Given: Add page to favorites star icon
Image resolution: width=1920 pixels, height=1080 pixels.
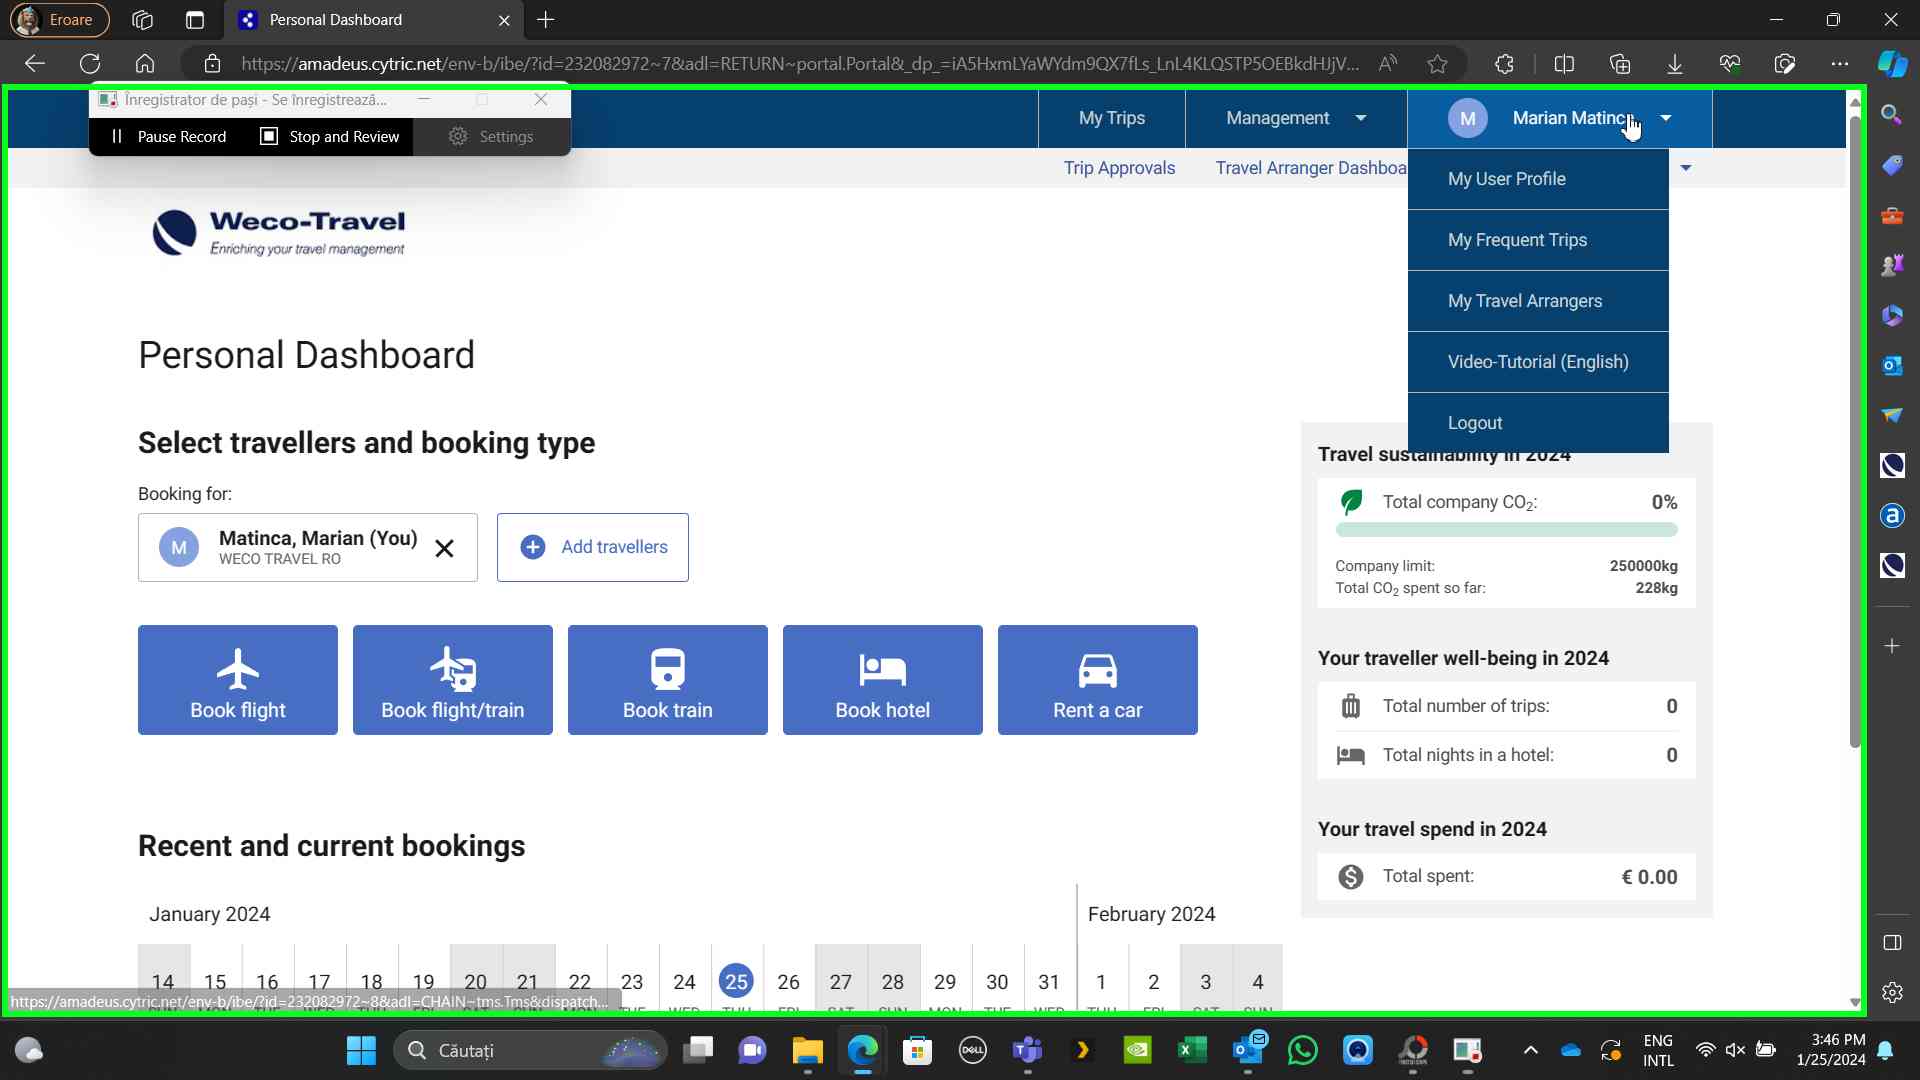Looking at the screenshot, I should point(1438,64).
